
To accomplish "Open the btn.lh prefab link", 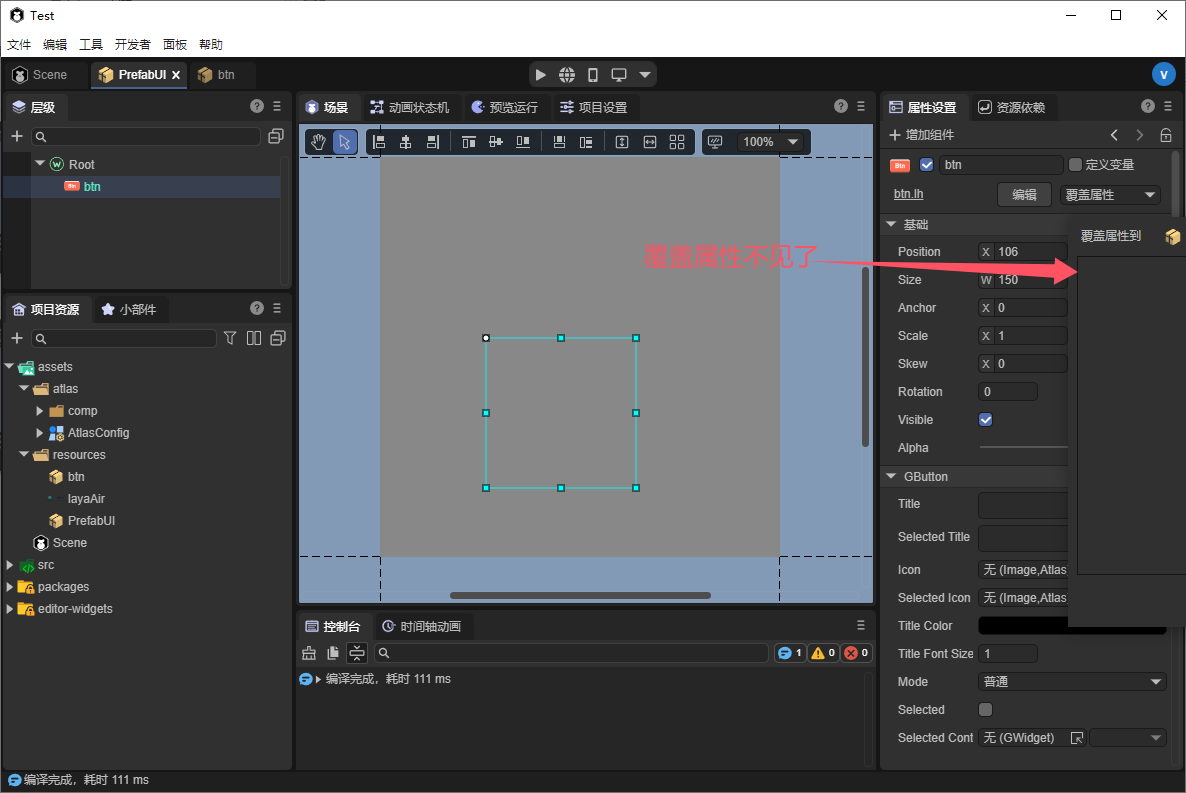I will 908,195.
